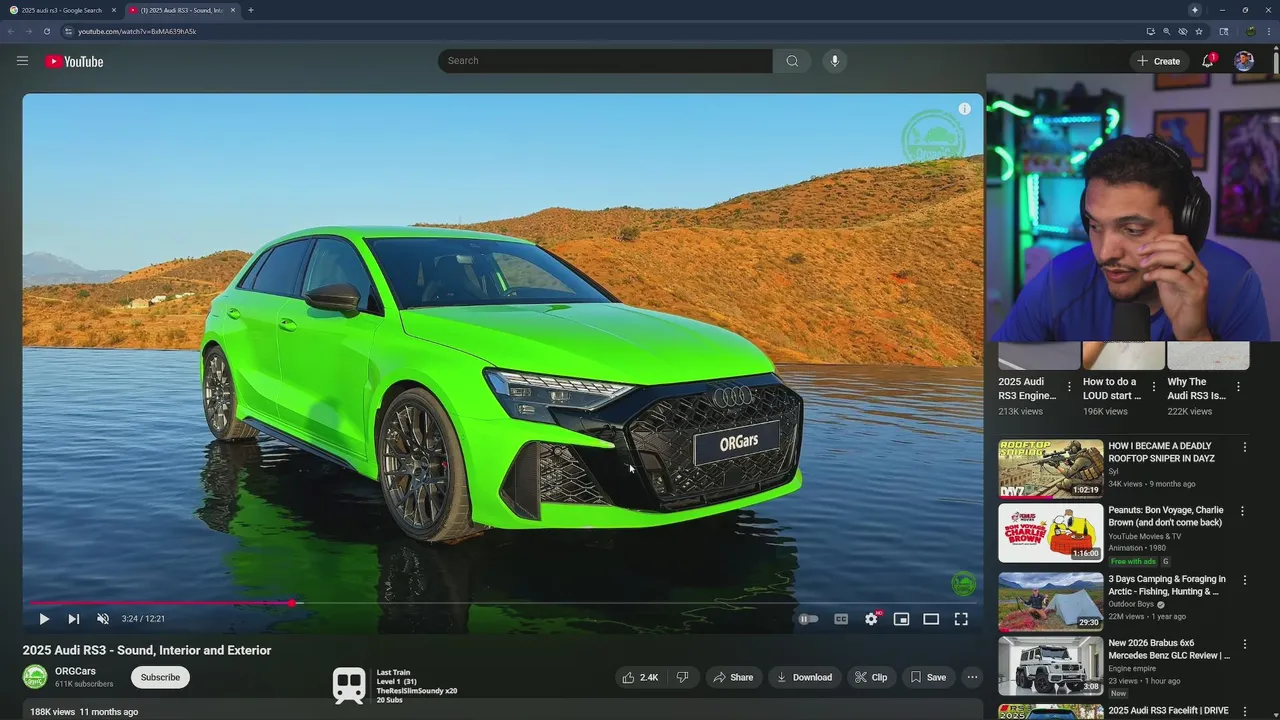This screenshot has width=1280, height=720.
Task: Dislike the video
Action: click(x=682, y=677)
